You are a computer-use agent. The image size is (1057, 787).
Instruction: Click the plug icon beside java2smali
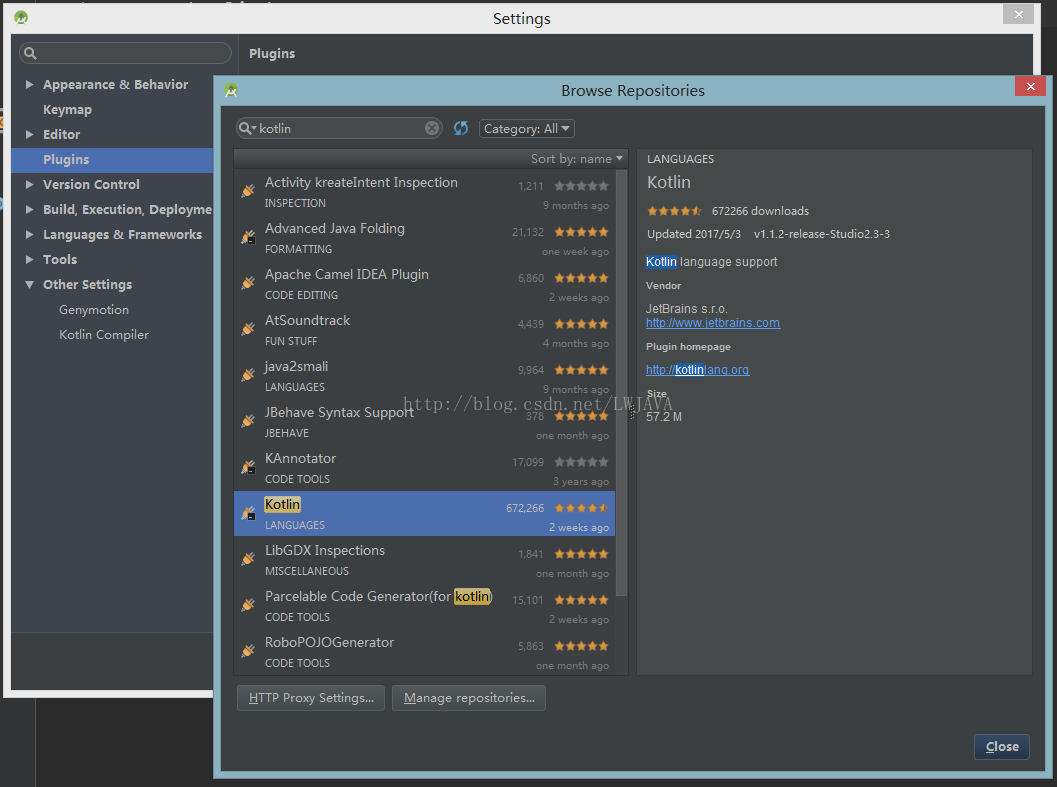248,375
